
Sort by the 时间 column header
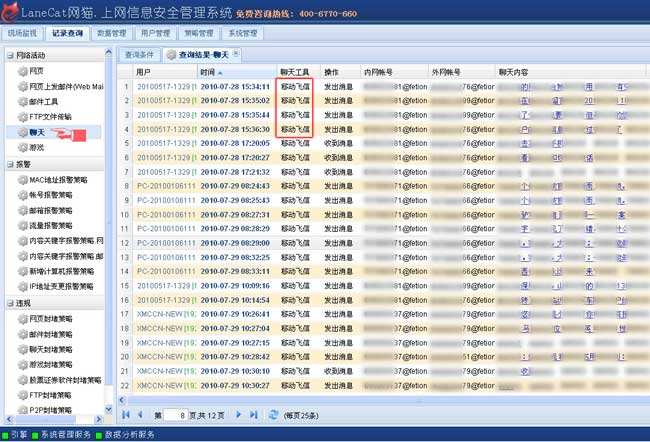237,72
